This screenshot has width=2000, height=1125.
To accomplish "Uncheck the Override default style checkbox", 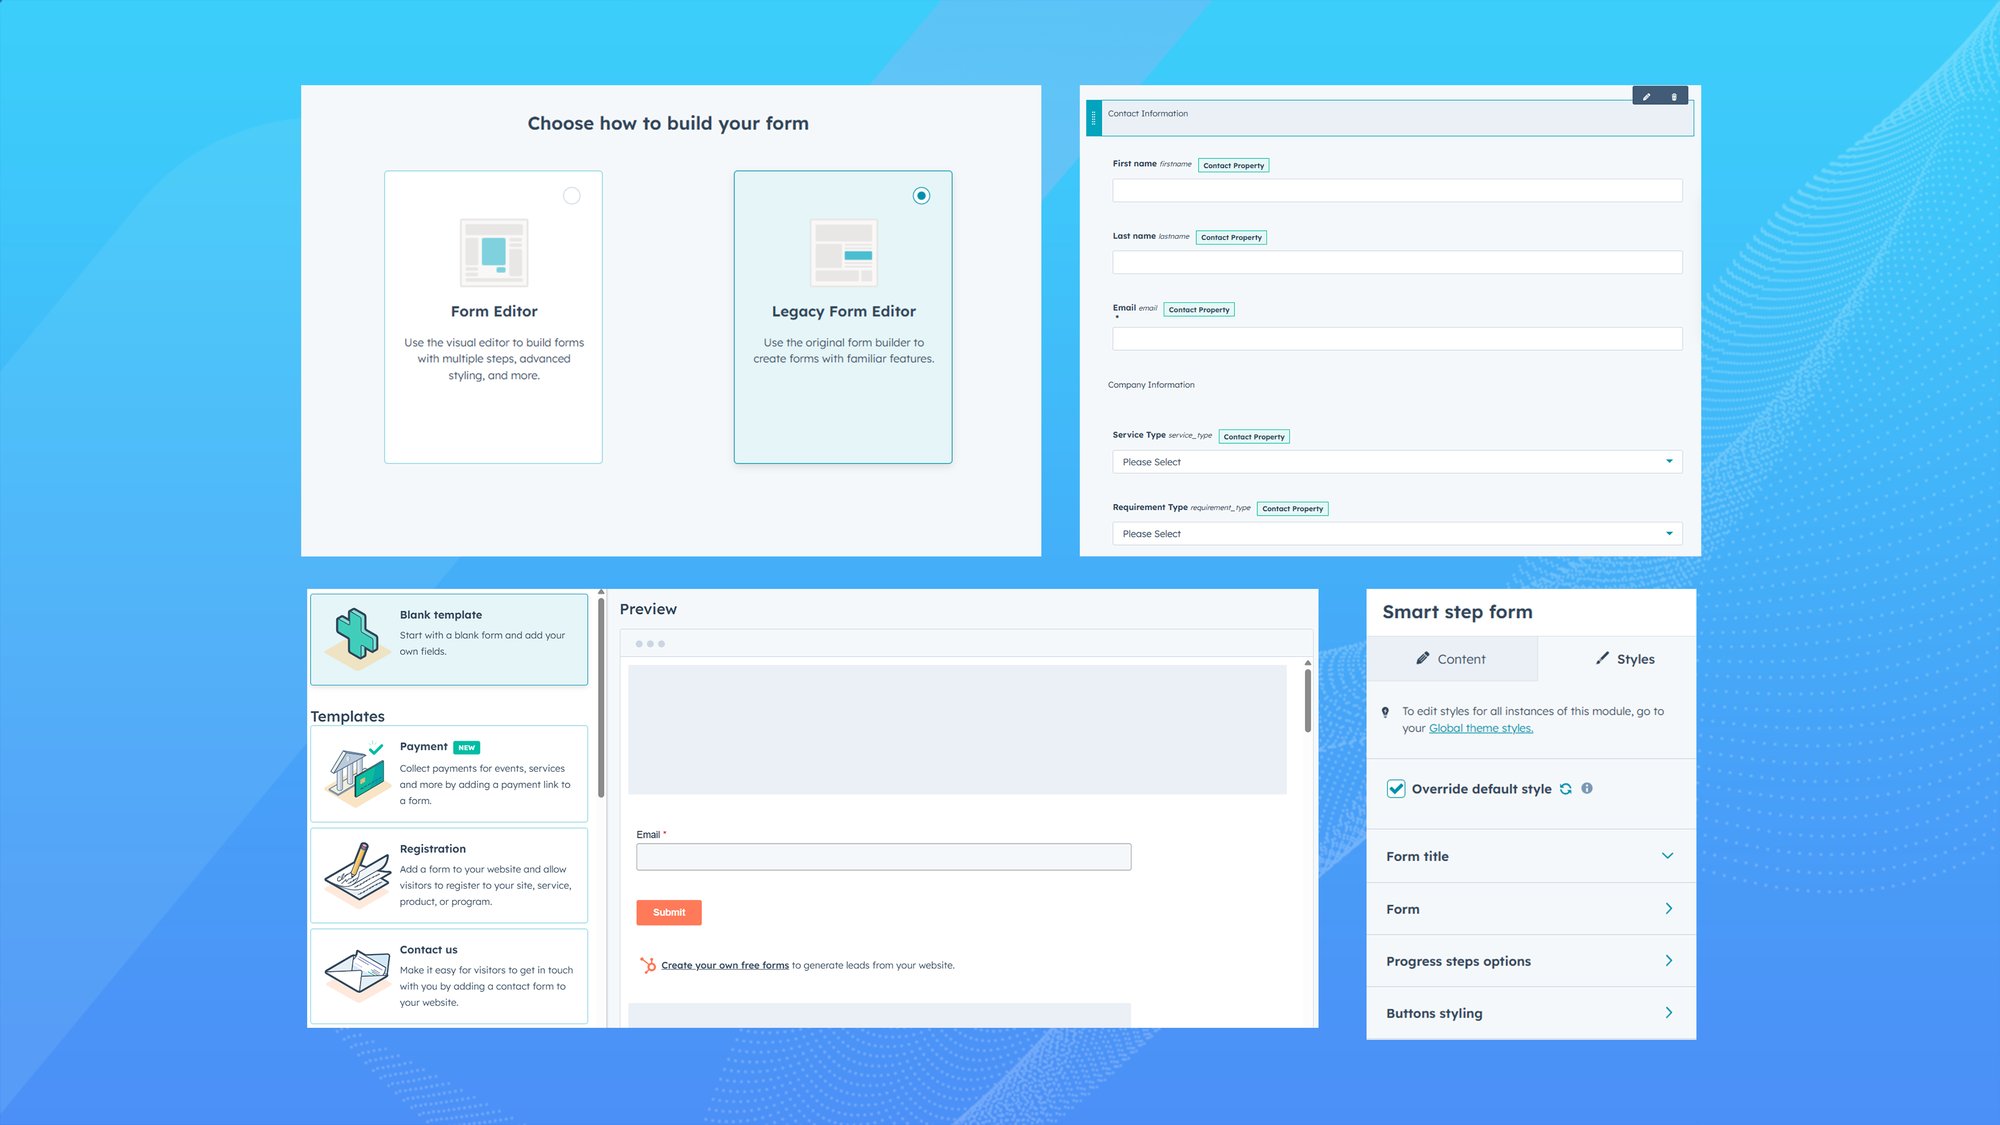I will 1396,789.
